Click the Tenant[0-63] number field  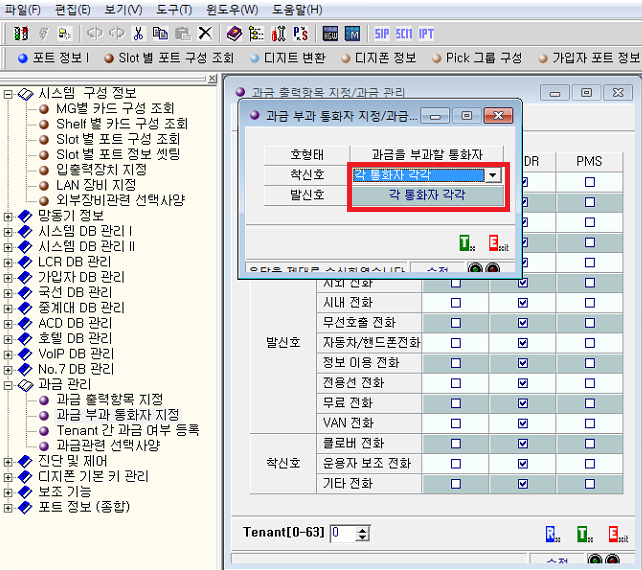[343, 533]
